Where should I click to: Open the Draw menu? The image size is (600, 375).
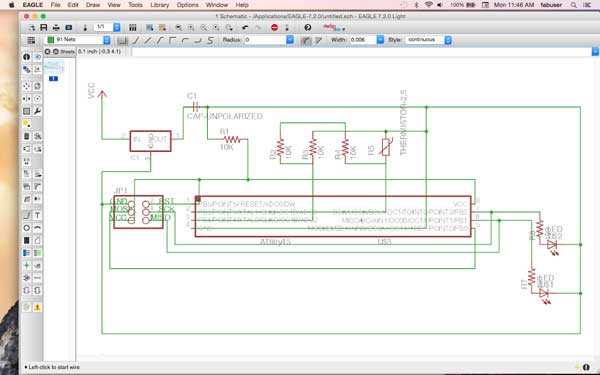click(93, 5)
